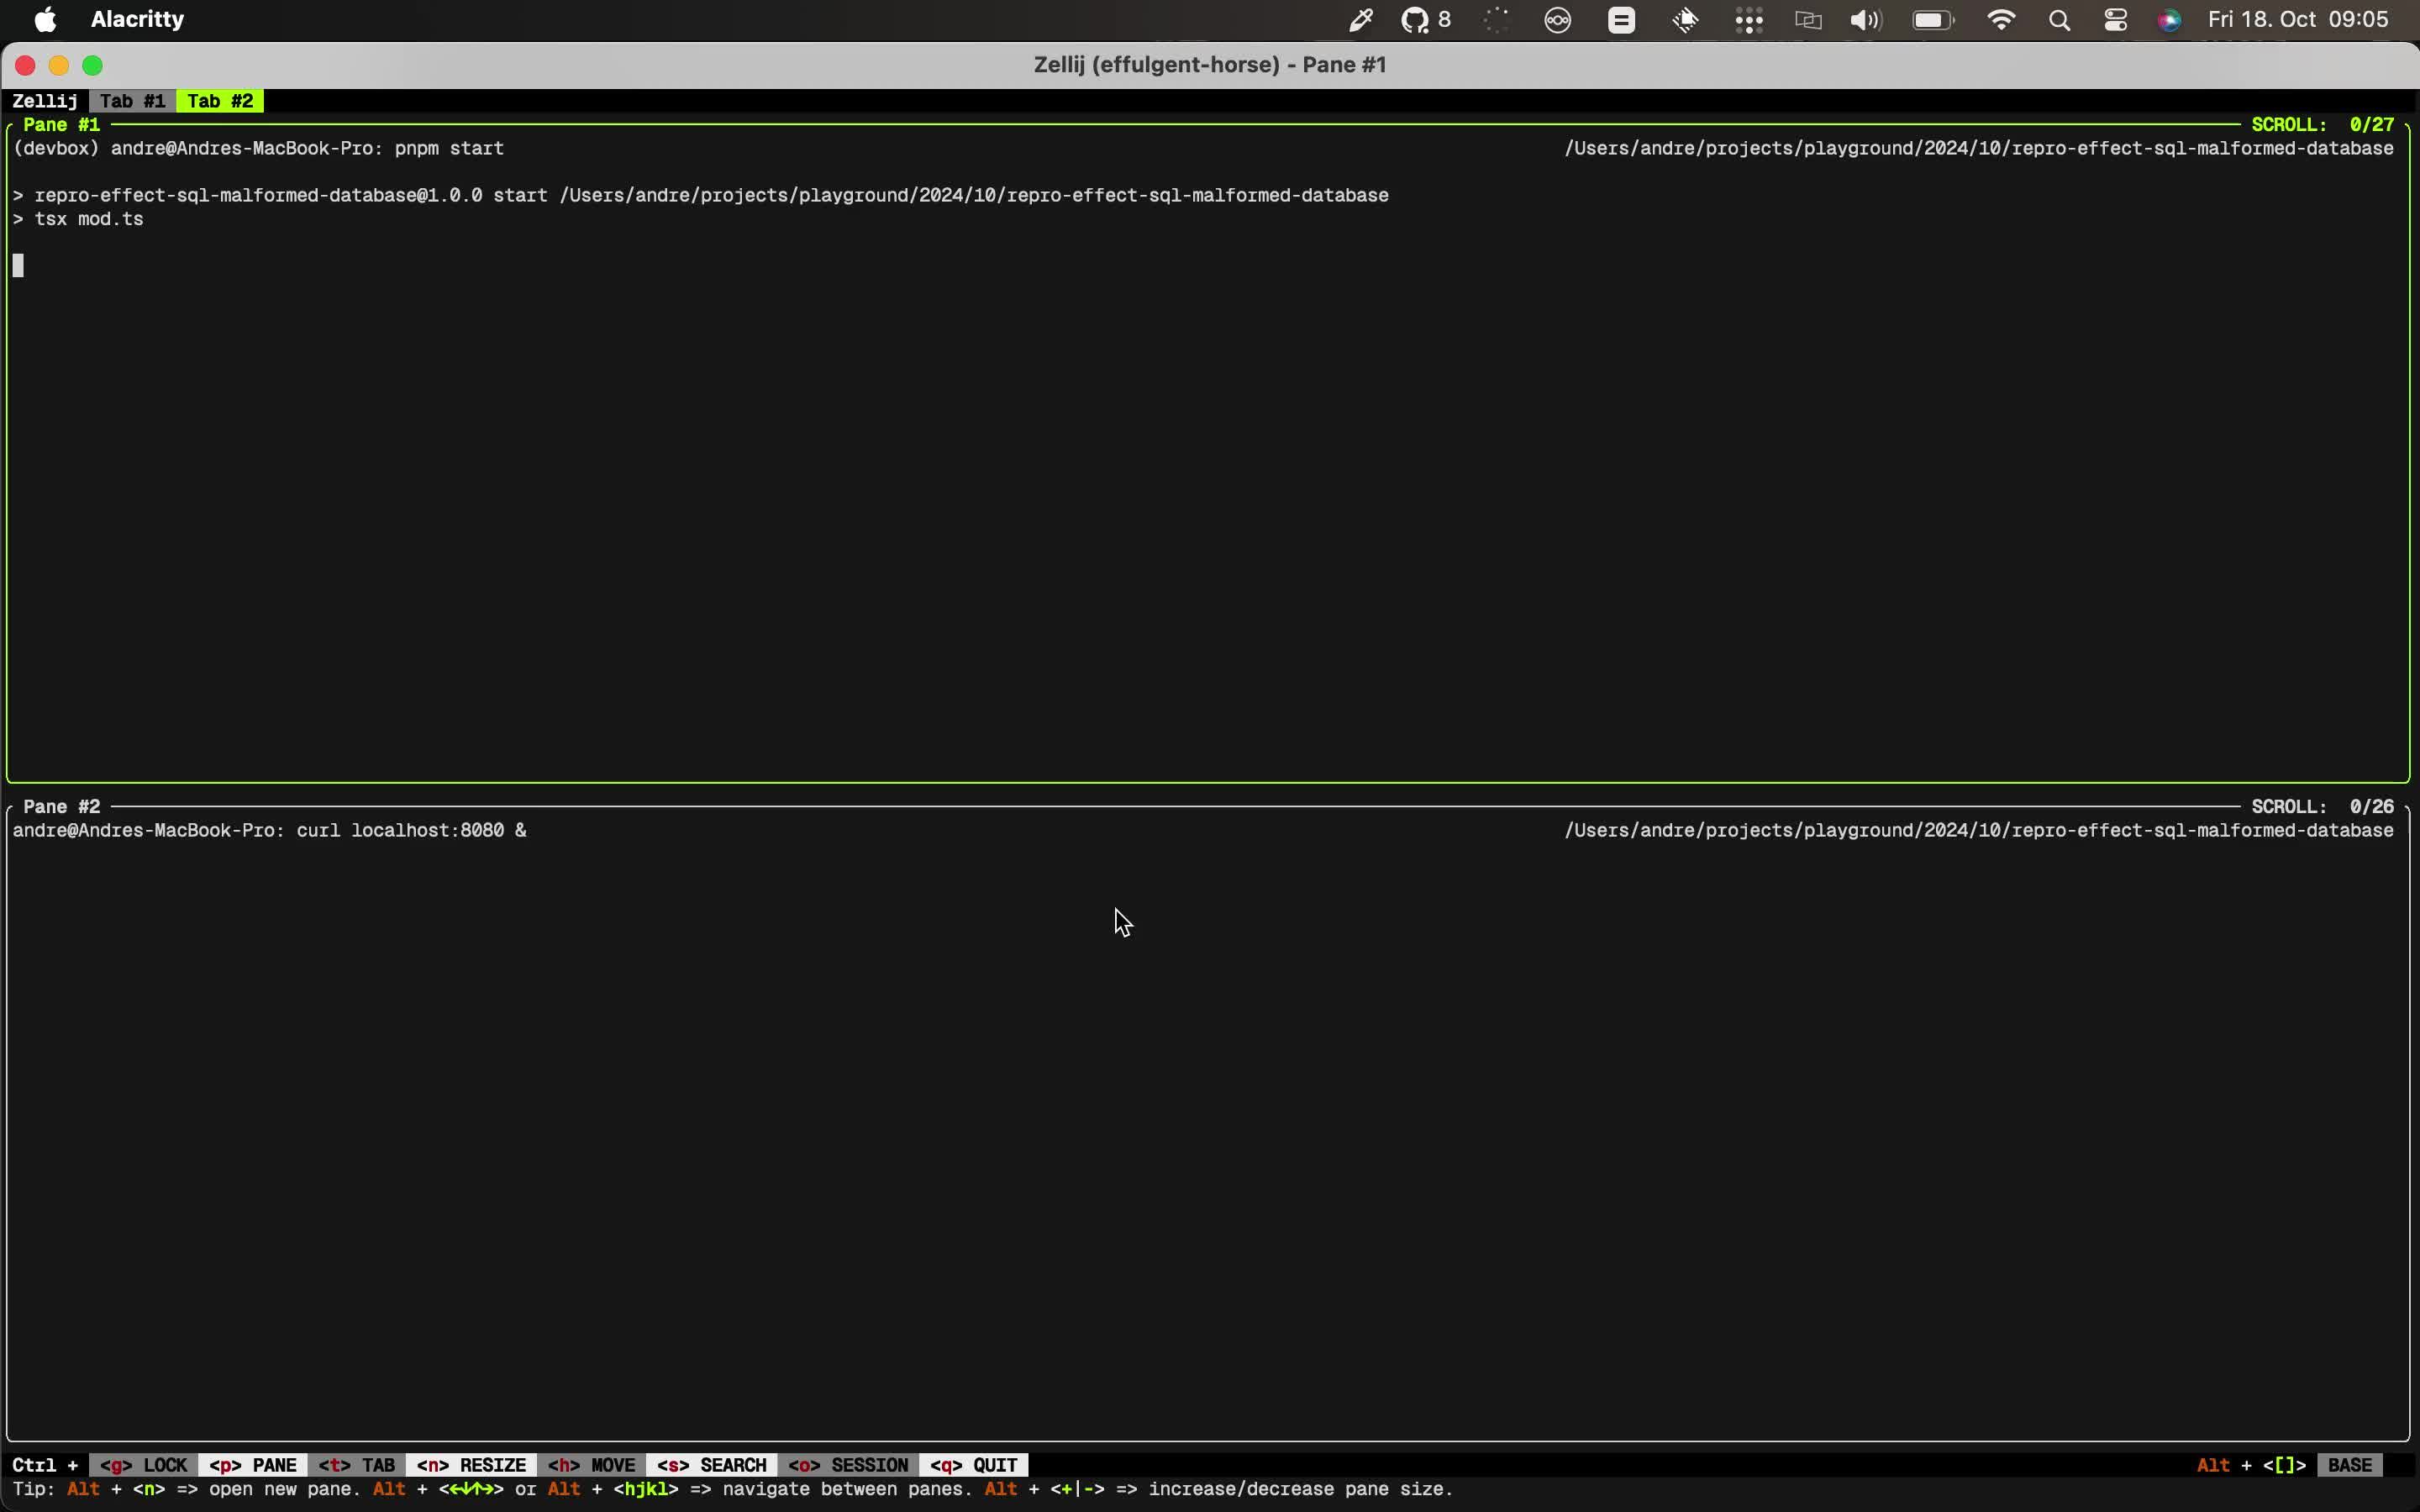Viewport: 2420px width, 1512px height.
Task: Launch Siri from the menu bar
Action: [x=2169, y=20]
